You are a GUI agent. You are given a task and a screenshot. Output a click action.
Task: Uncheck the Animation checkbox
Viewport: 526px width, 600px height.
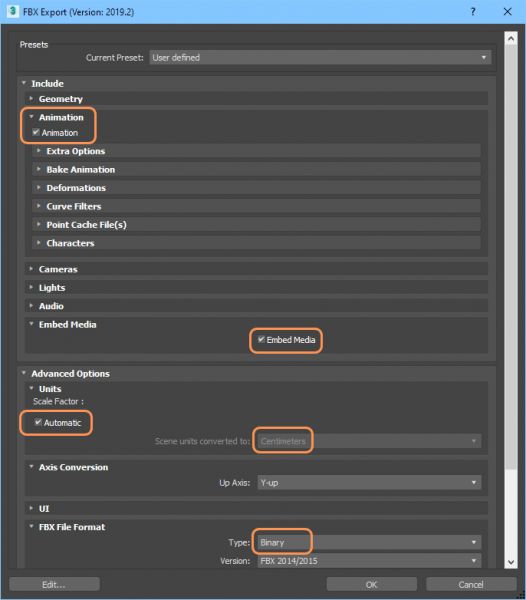(x=36, y=132)
